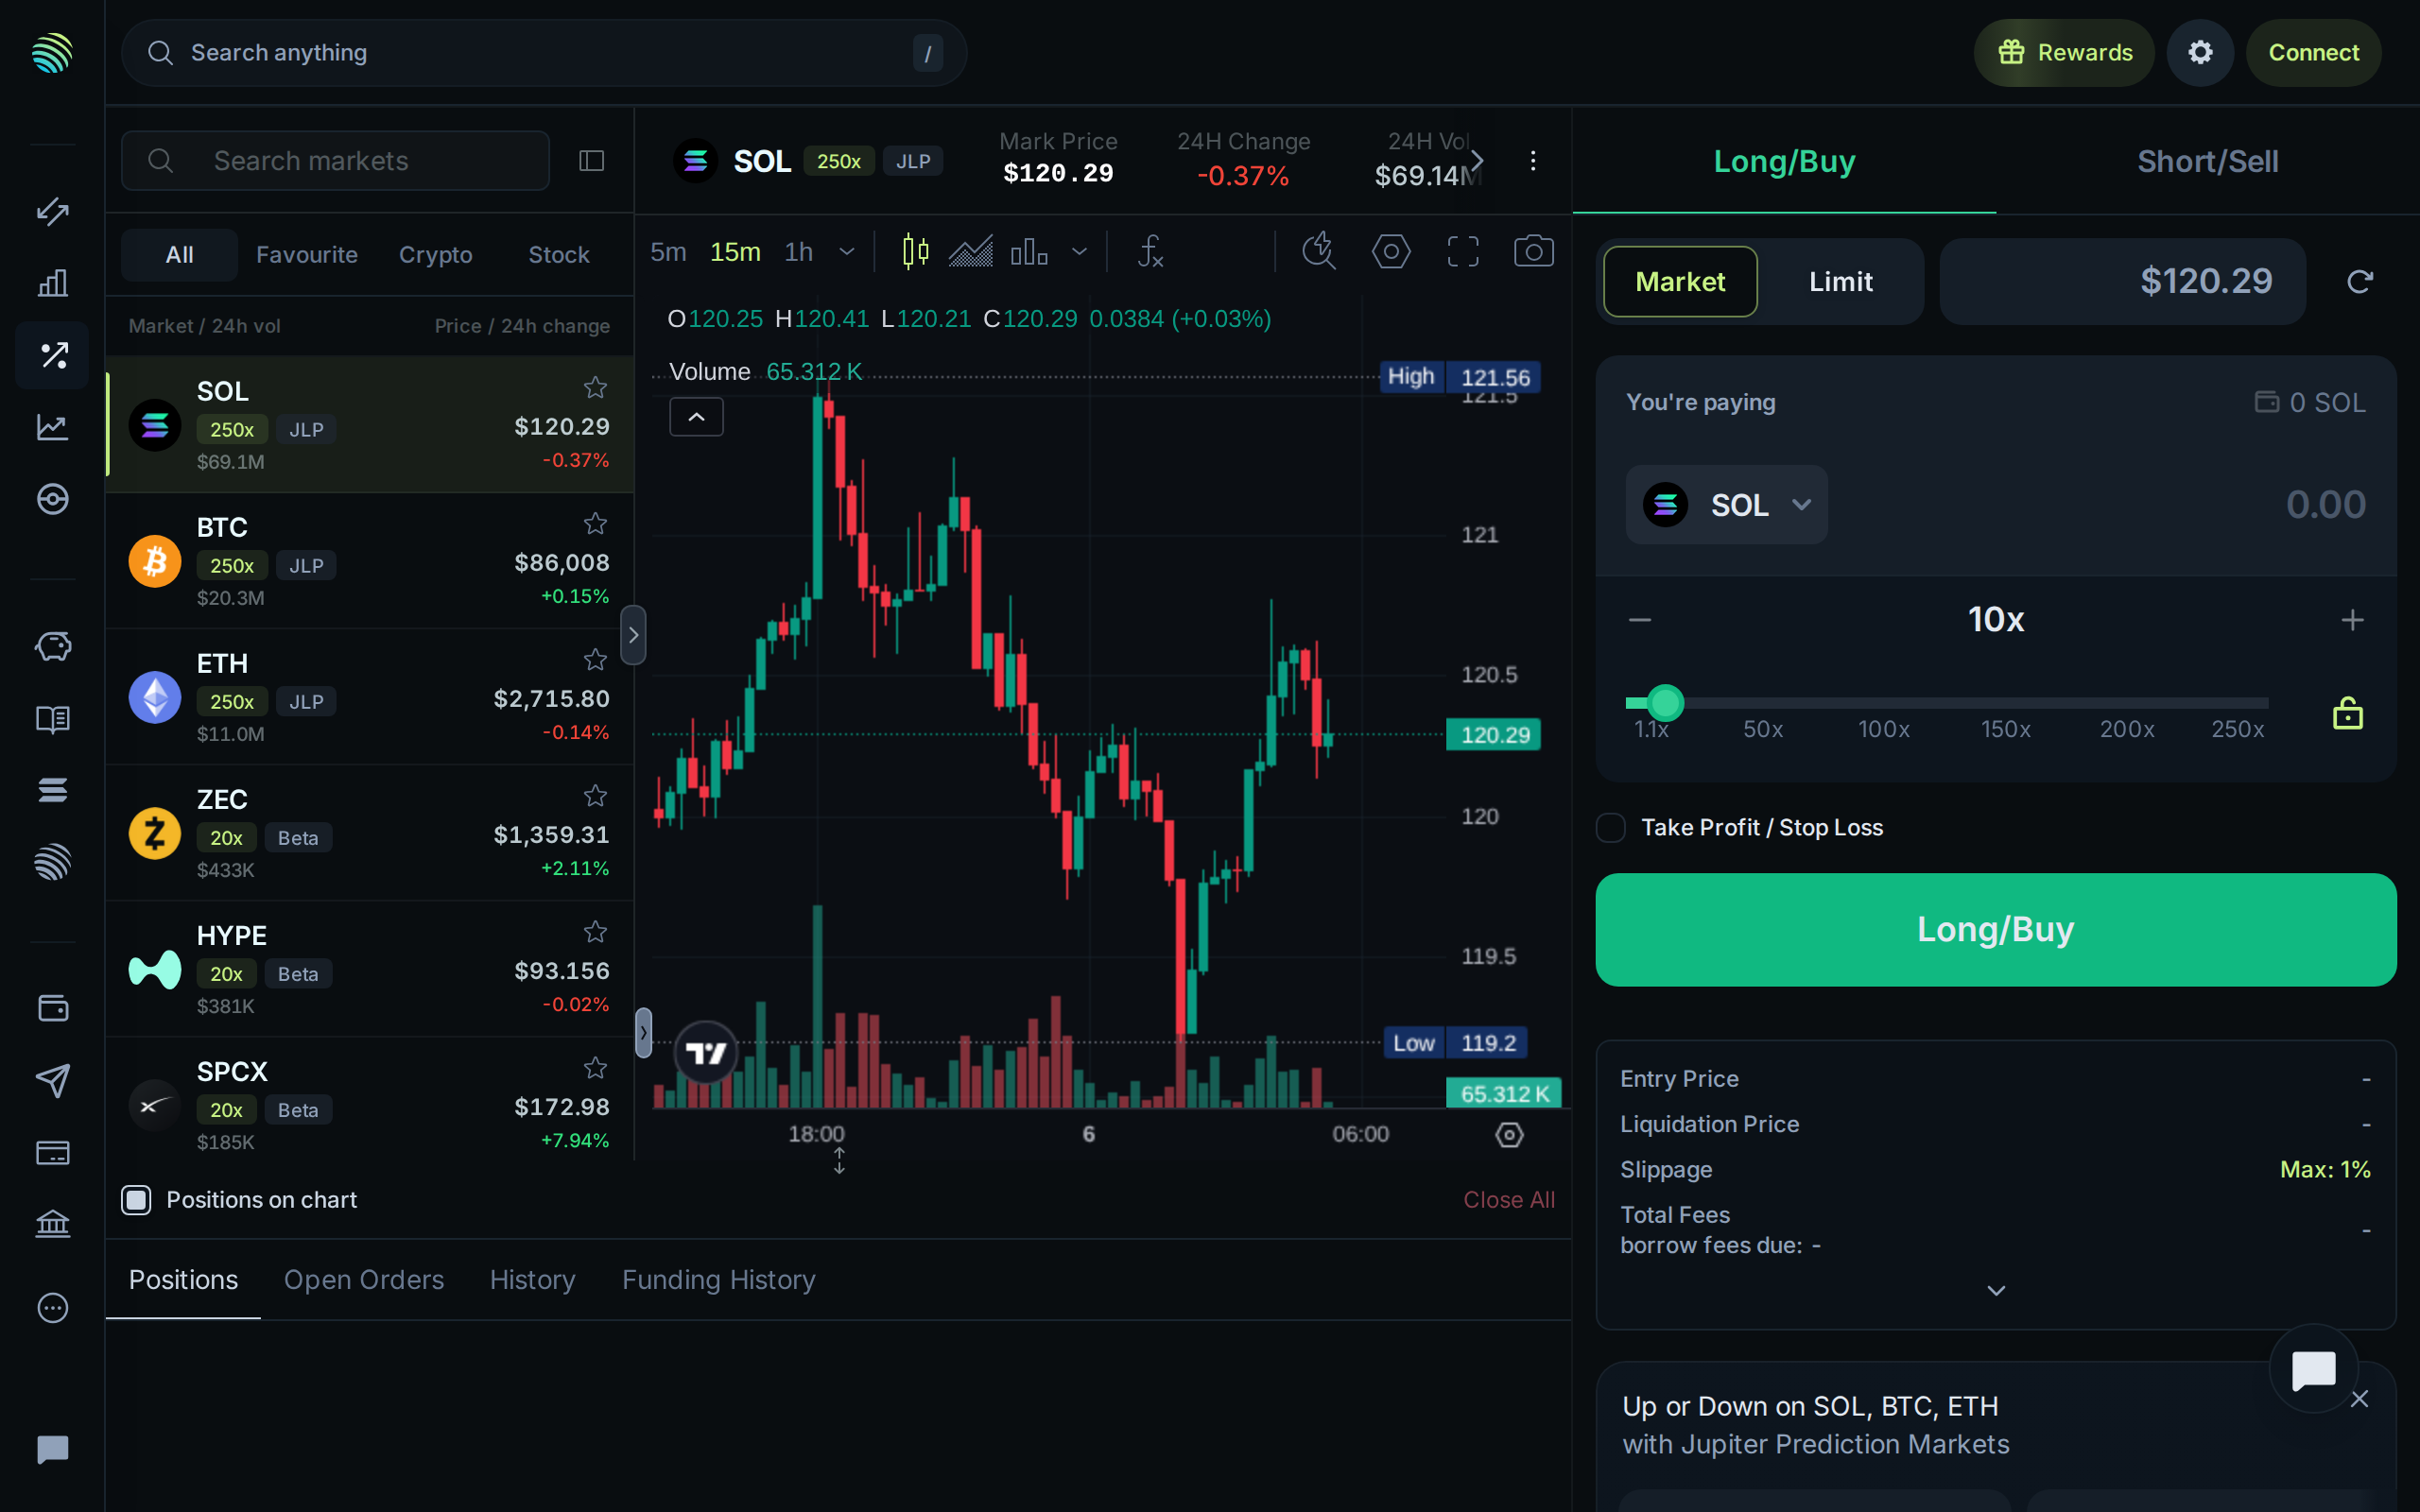Screen dimensions: 2420x1512
Task: Select the candlestick chart type icon
Action: [915, 251]
